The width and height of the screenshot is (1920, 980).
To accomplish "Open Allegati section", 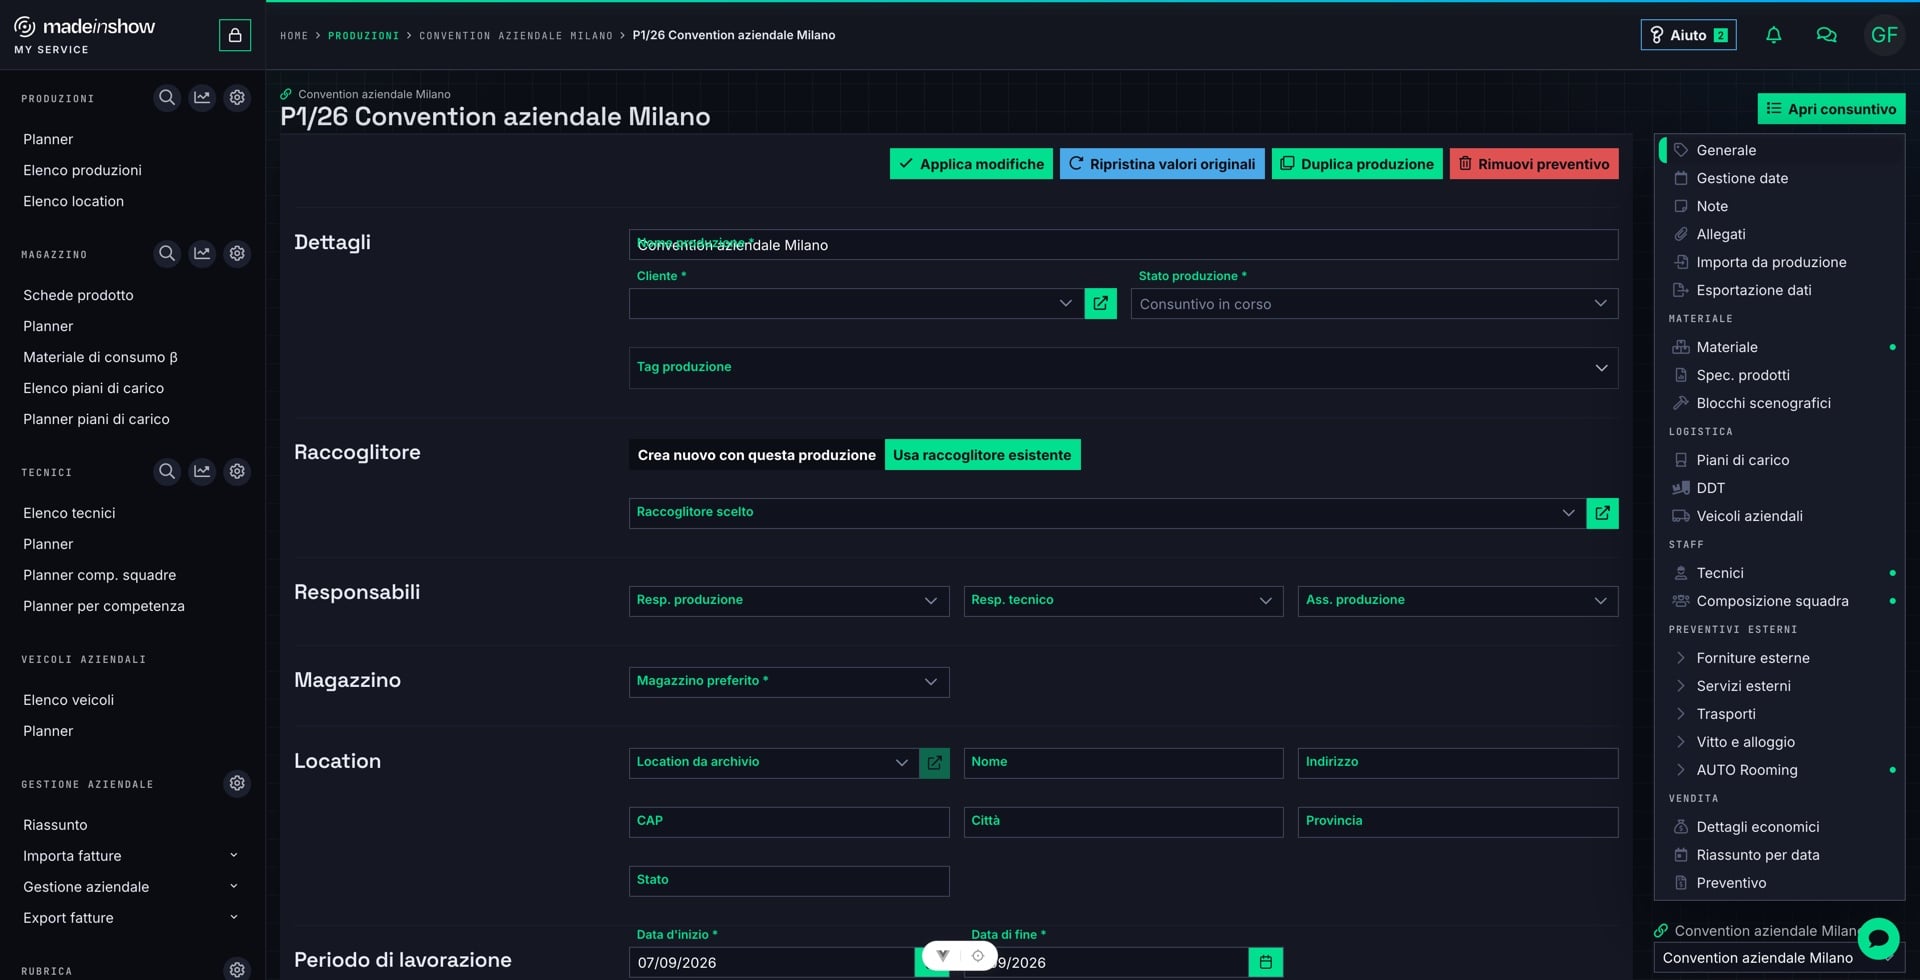I will [1780, 234].
